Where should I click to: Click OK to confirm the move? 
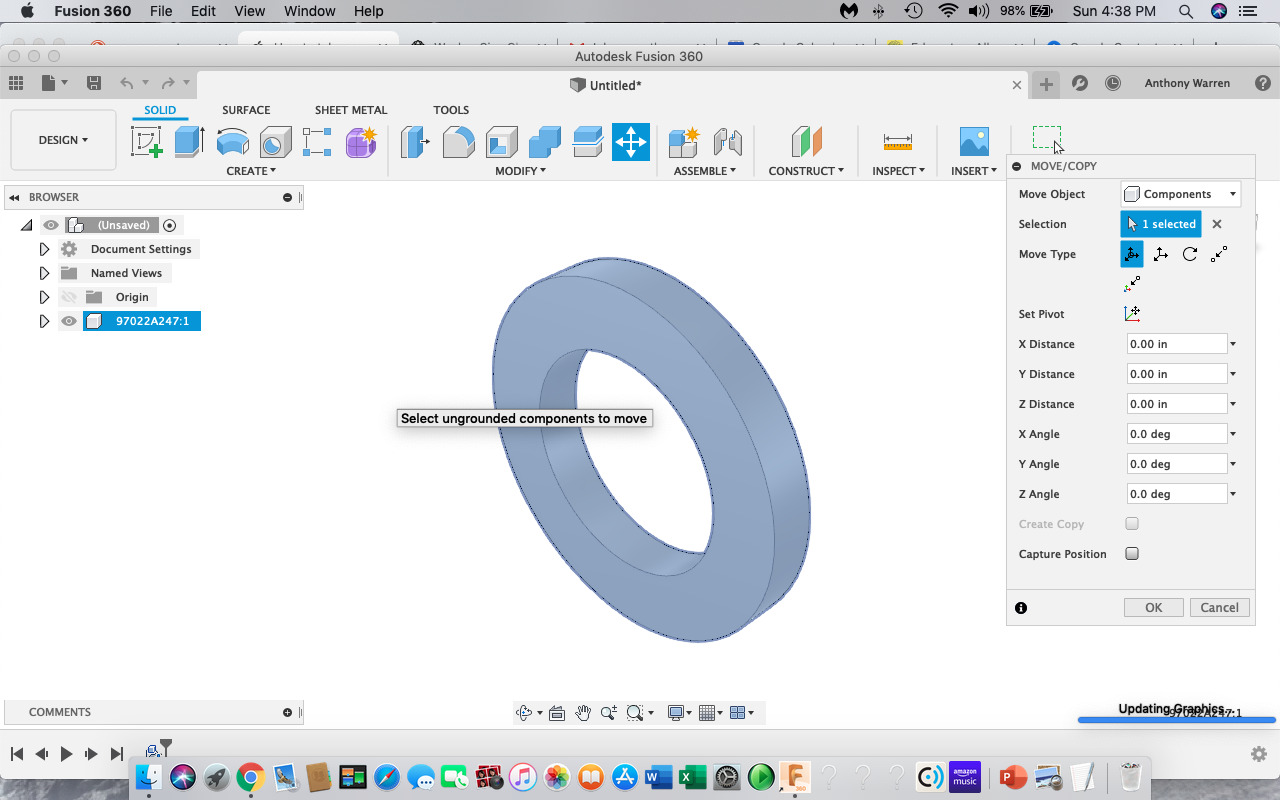click(1153, 607)
